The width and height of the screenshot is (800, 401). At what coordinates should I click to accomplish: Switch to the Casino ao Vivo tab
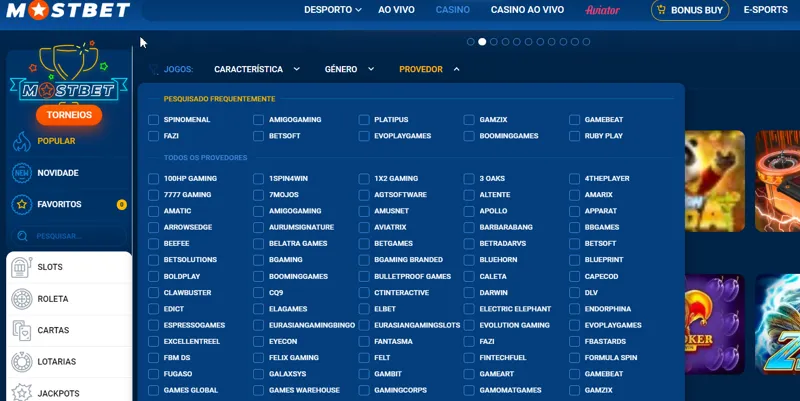coord(527,10)
